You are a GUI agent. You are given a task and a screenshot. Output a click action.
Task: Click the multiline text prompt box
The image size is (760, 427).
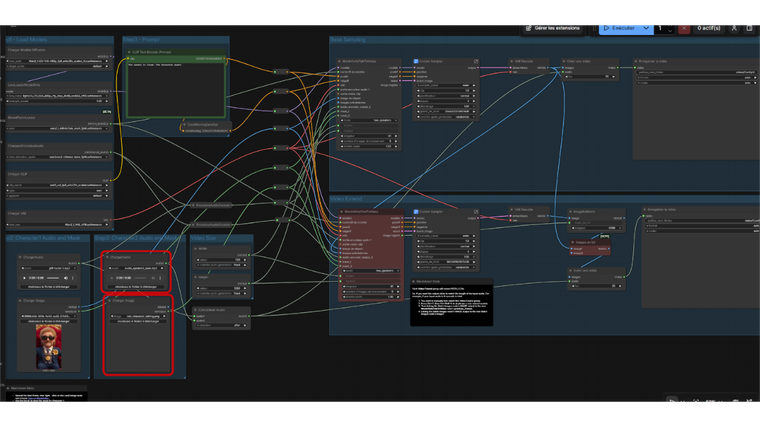(176, 90)
